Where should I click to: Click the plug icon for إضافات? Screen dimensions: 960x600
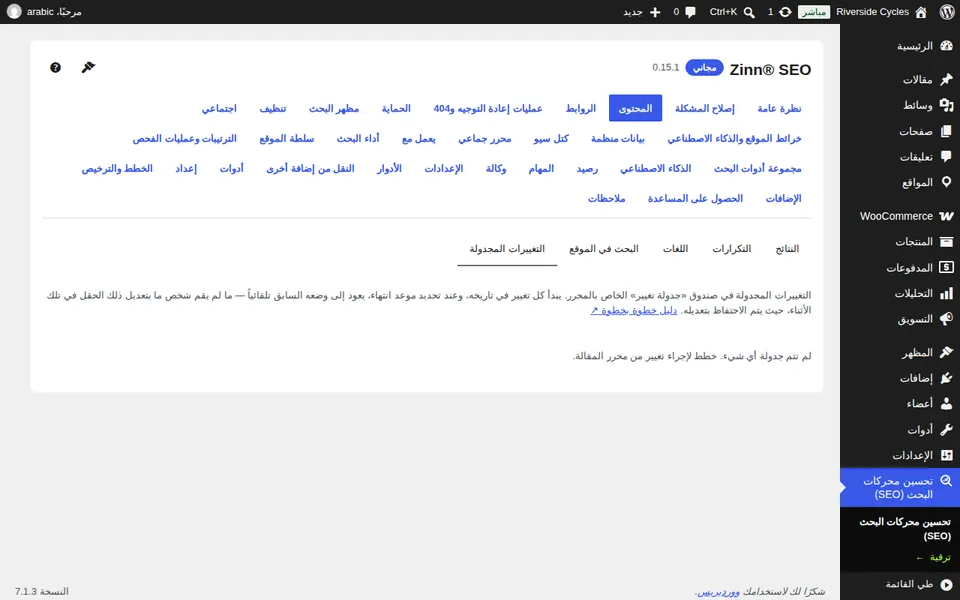pyautogui.click(x=947, y=378)
